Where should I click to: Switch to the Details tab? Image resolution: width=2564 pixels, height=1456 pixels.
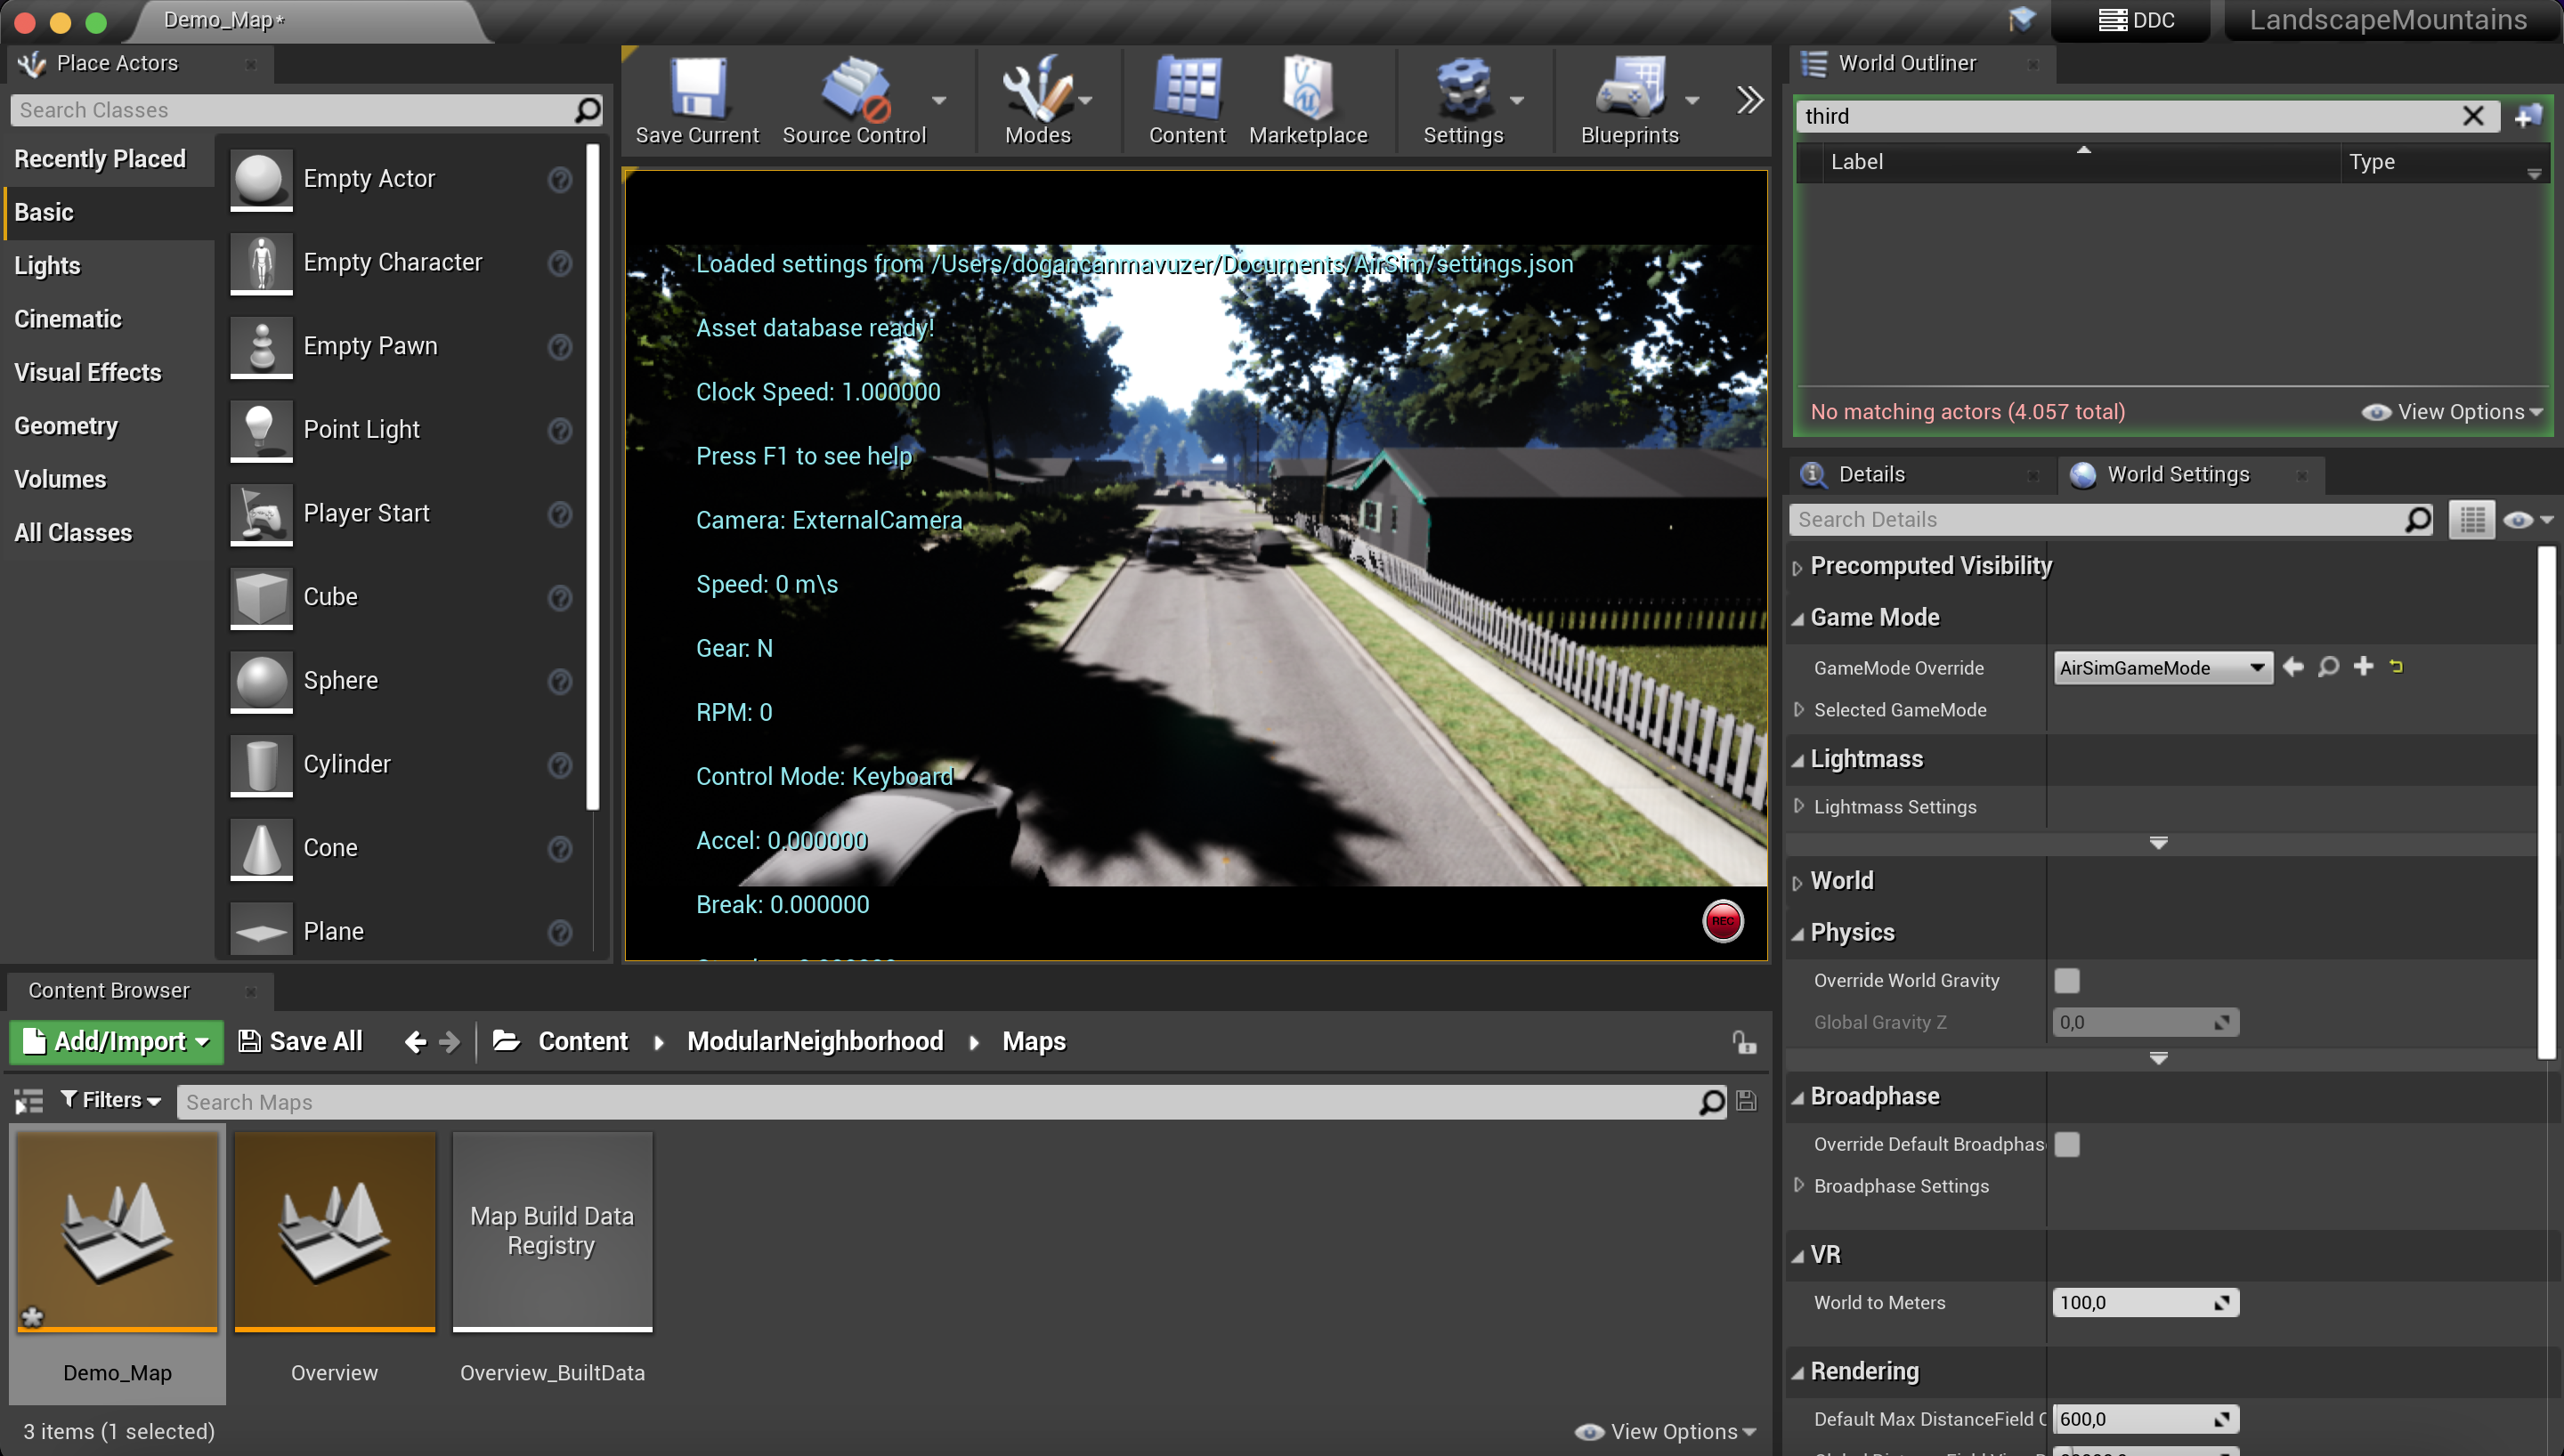click(x=1871, y=475)
